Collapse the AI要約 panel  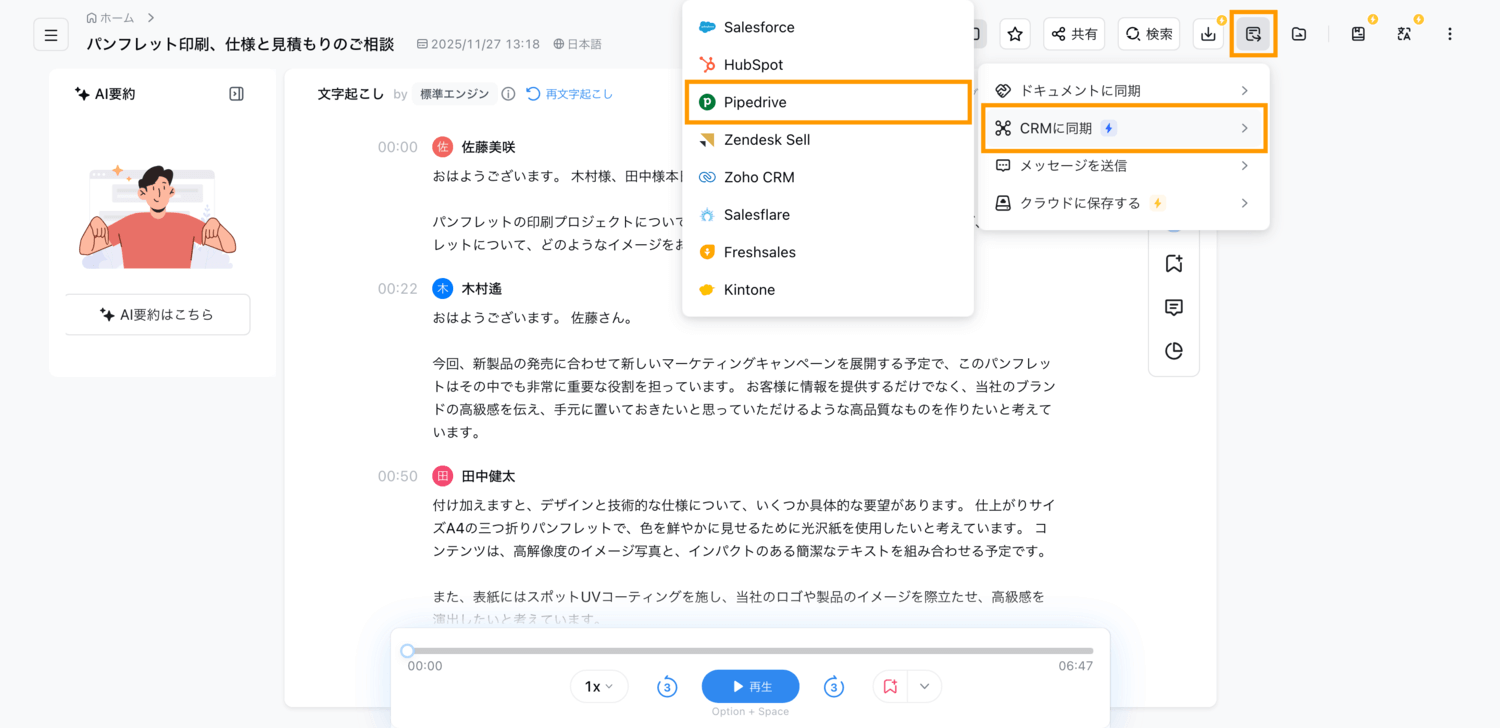(x=236, y=94)
